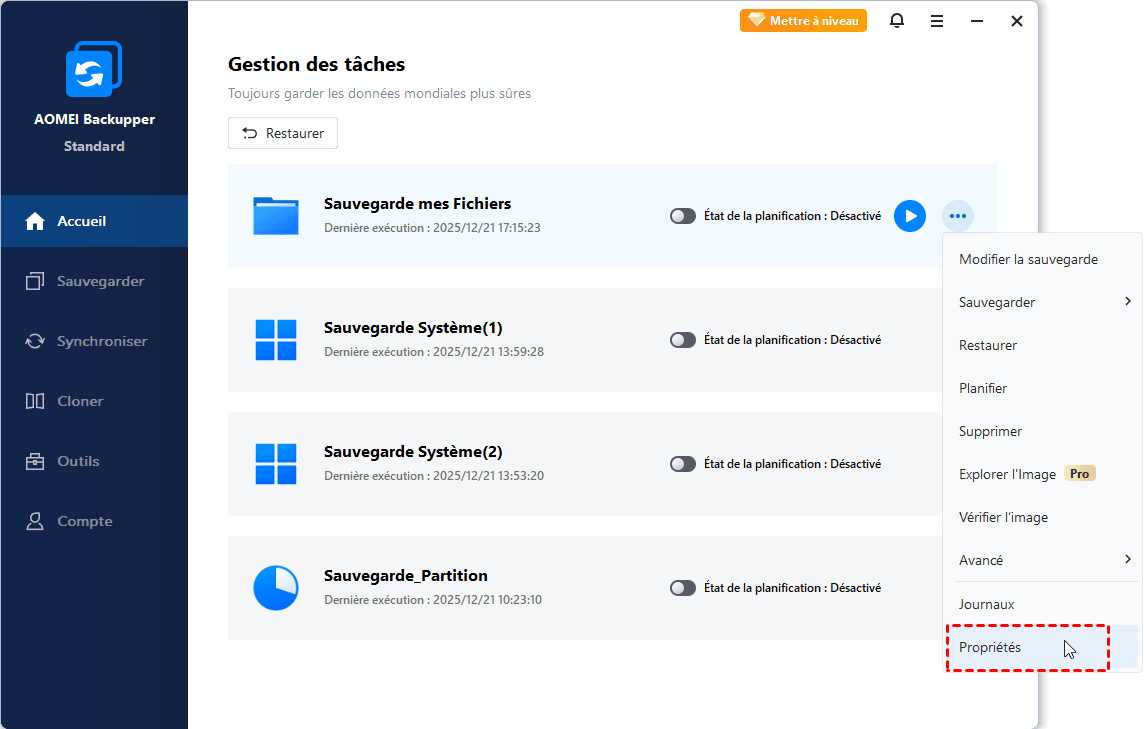
Task: Open the Synchroniser section
Action: (x=101, y=341)
